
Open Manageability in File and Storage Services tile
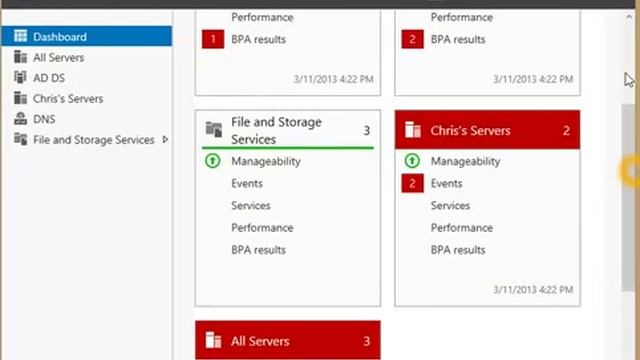tap(266, 161)
